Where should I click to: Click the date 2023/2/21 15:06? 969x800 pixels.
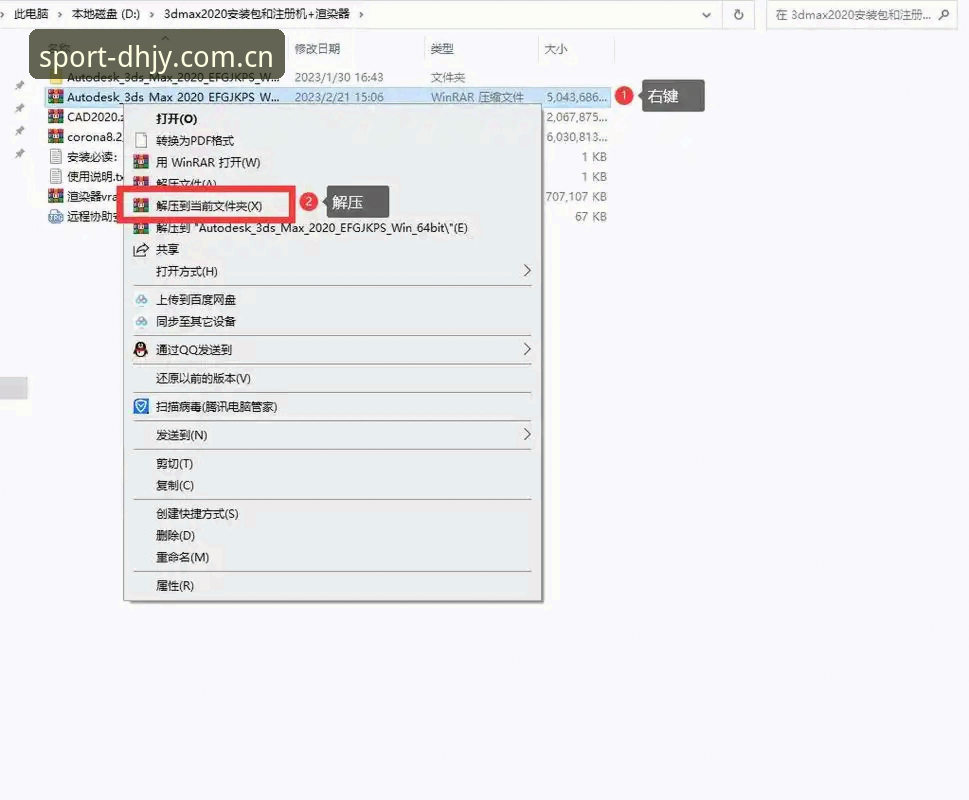(339, 97)
